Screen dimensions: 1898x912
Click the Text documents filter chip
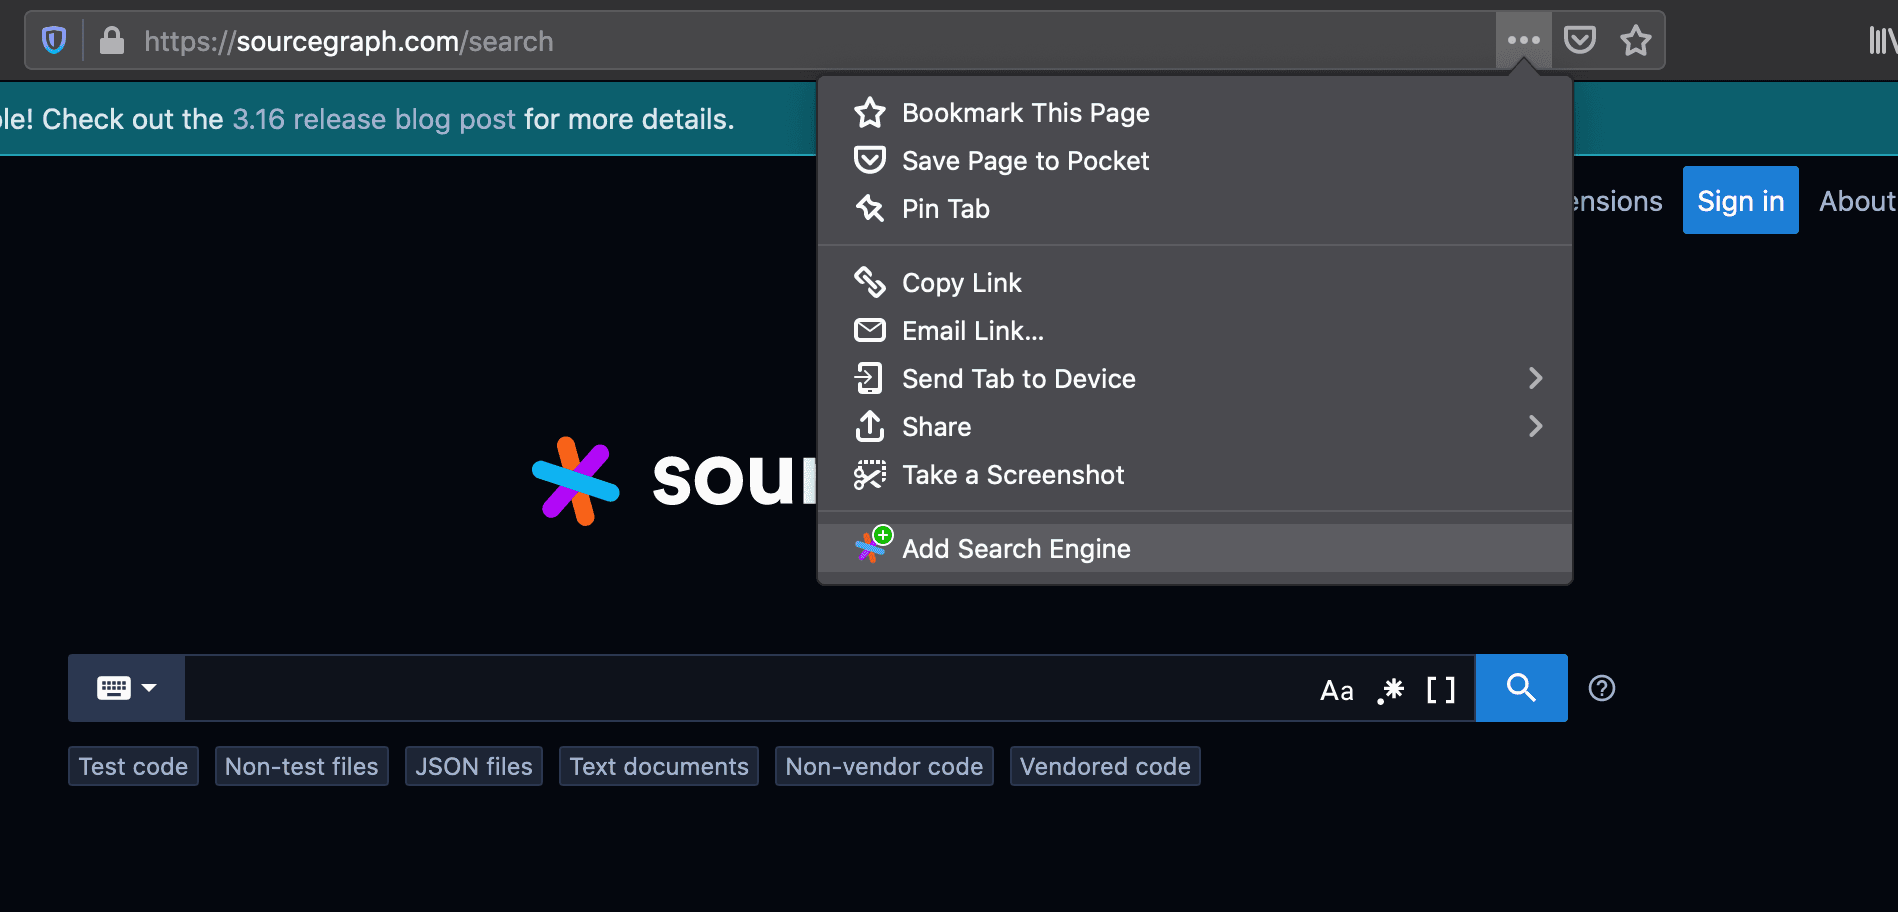[659, 766]
